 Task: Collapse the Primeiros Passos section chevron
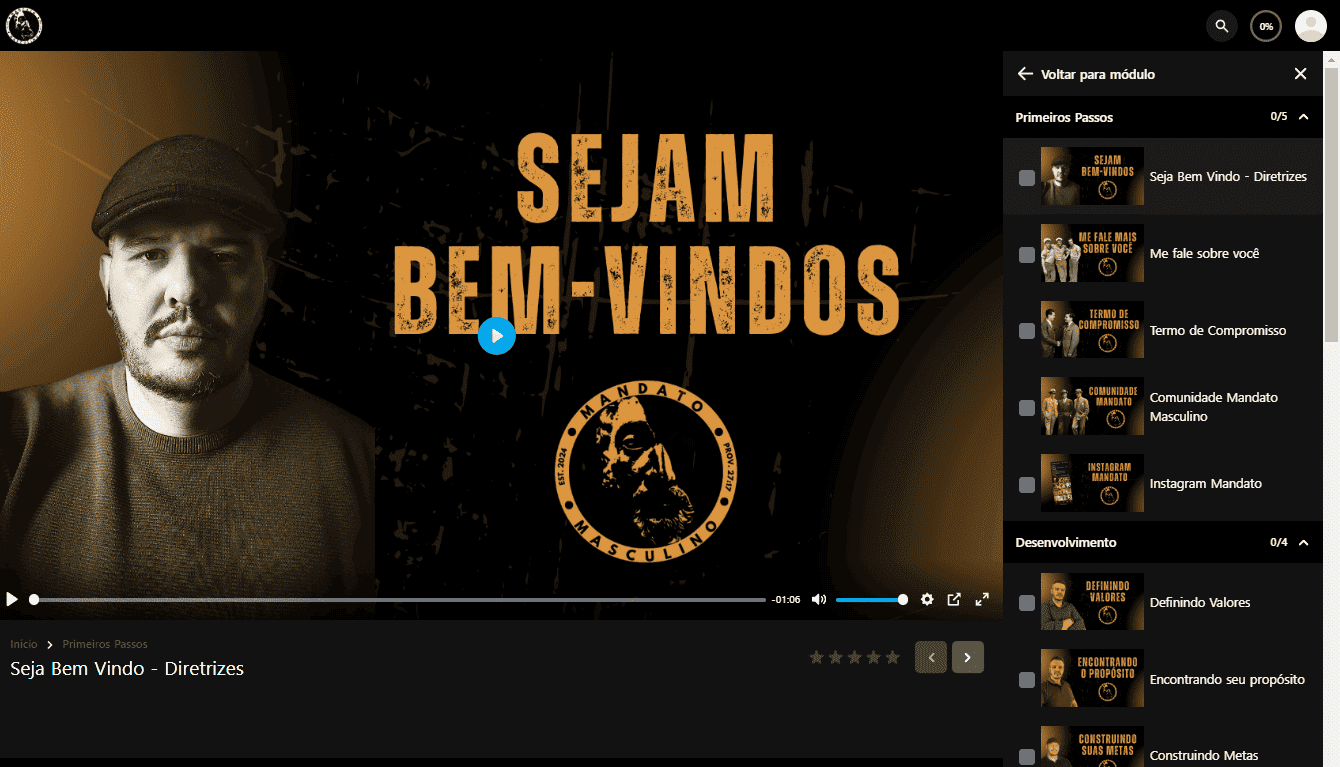point(1303,117)
